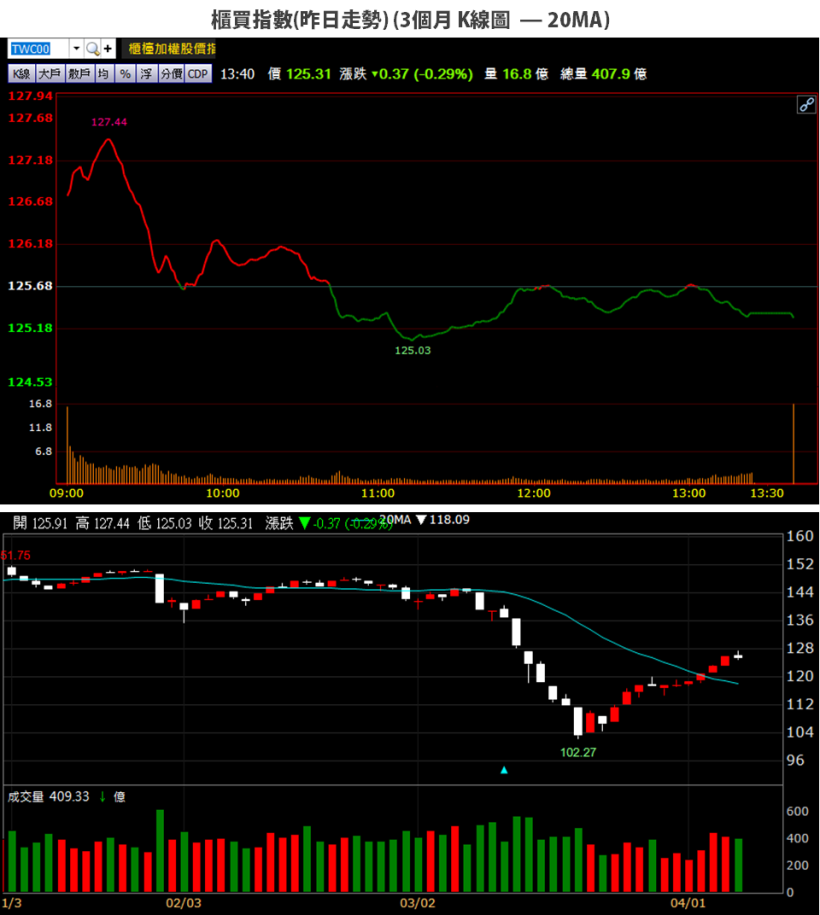Toggle the 散戶 view button
The width and height of the screenshot is (820, 915).
pyautogui.click(x=79, y=74)
